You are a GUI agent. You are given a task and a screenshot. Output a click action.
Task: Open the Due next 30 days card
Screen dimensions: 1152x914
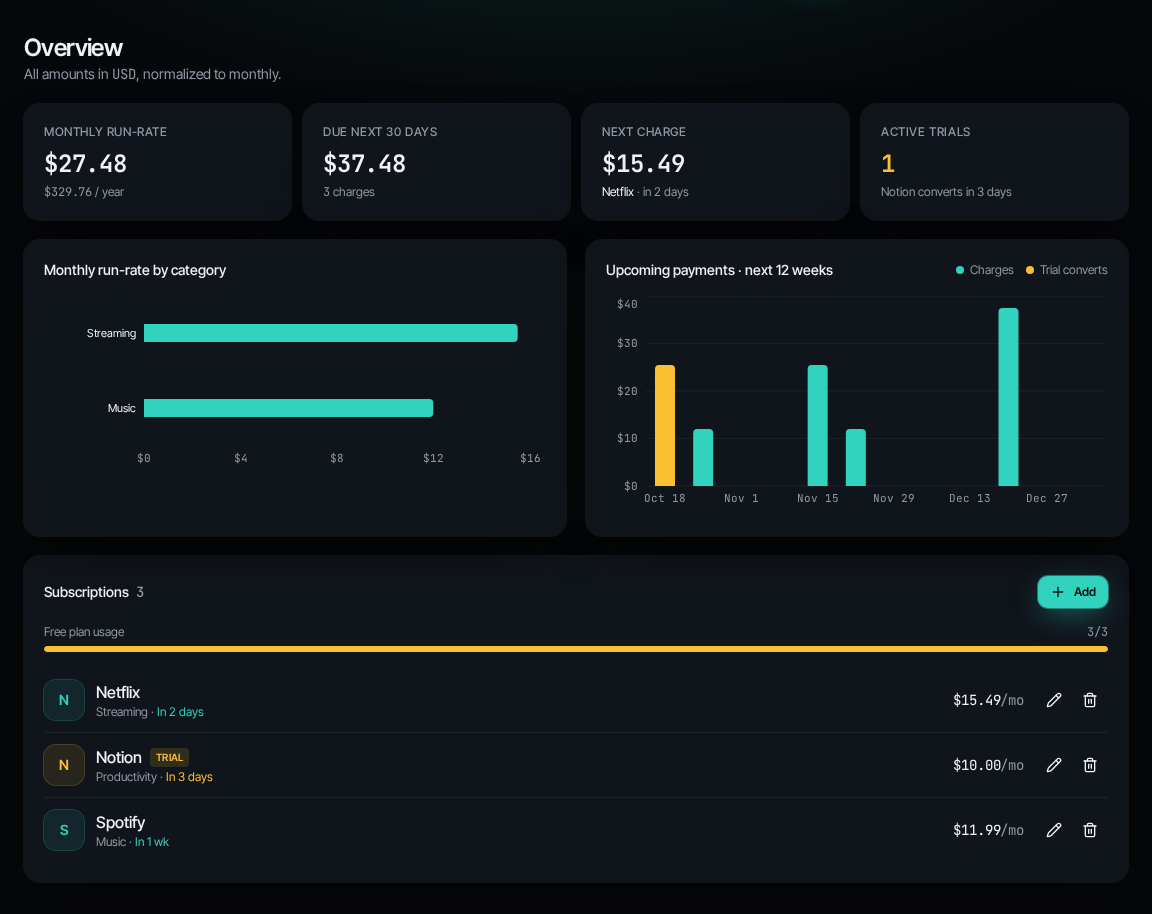pos(436,162)
